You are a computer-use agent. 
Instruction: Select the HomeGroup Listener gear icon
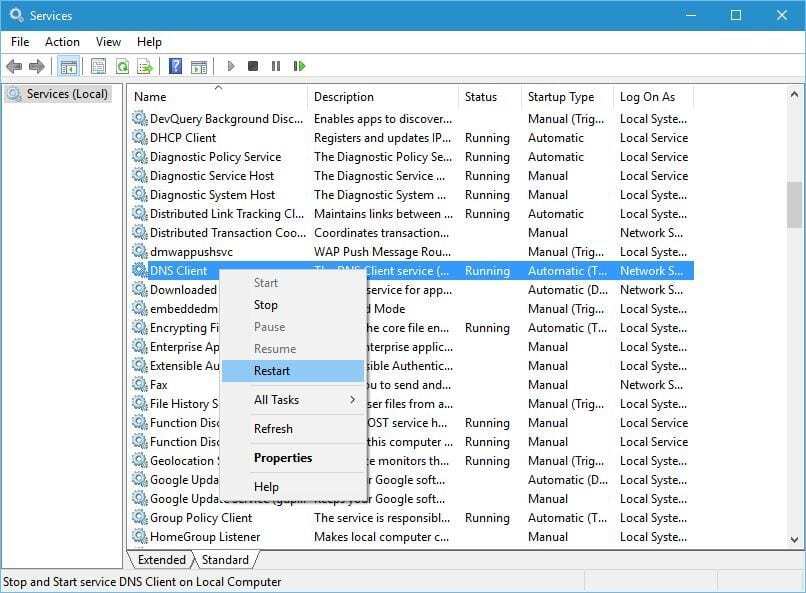(x=140, y=536)
